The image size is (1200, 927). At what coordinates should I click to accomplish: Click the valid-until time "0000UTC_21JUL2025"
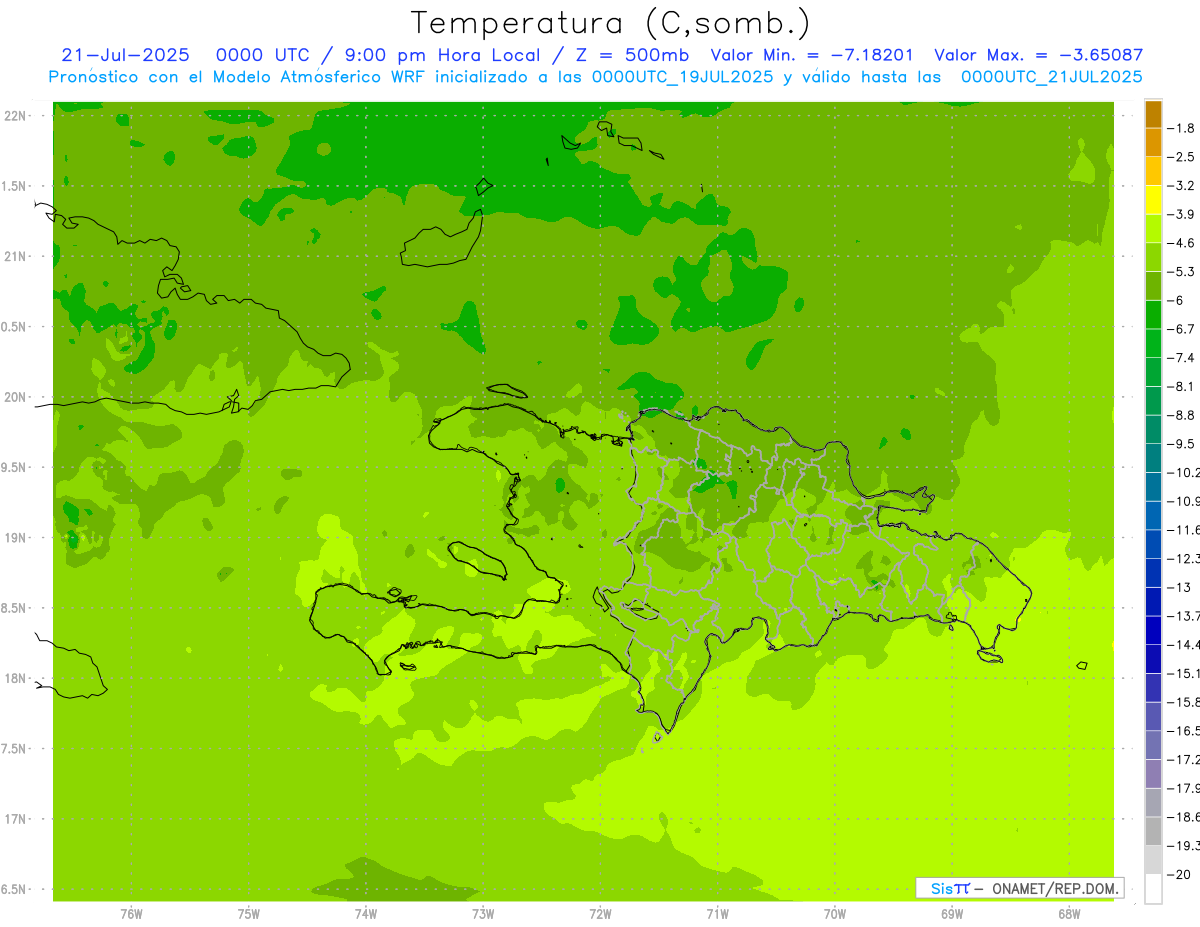point(1052,76)
